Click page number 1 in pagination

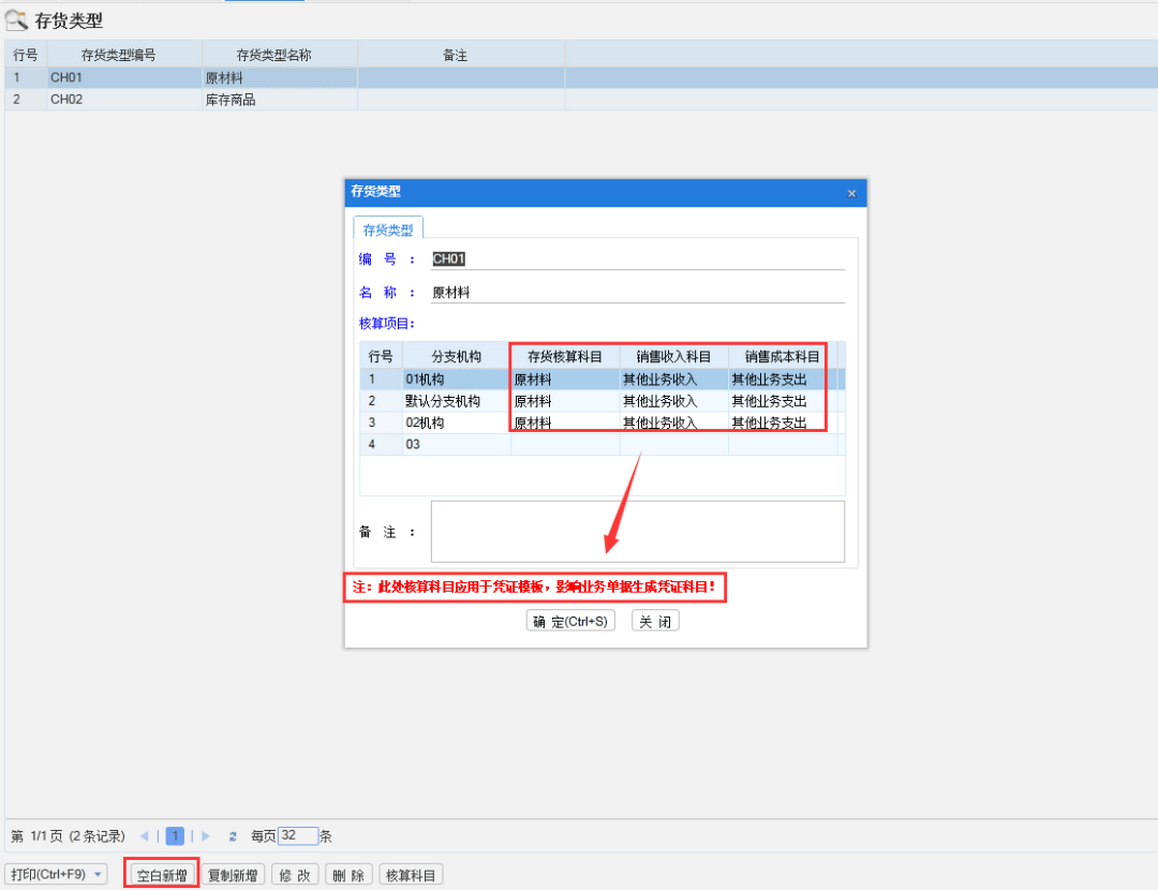pyautogui.click(x=175, y=836)
